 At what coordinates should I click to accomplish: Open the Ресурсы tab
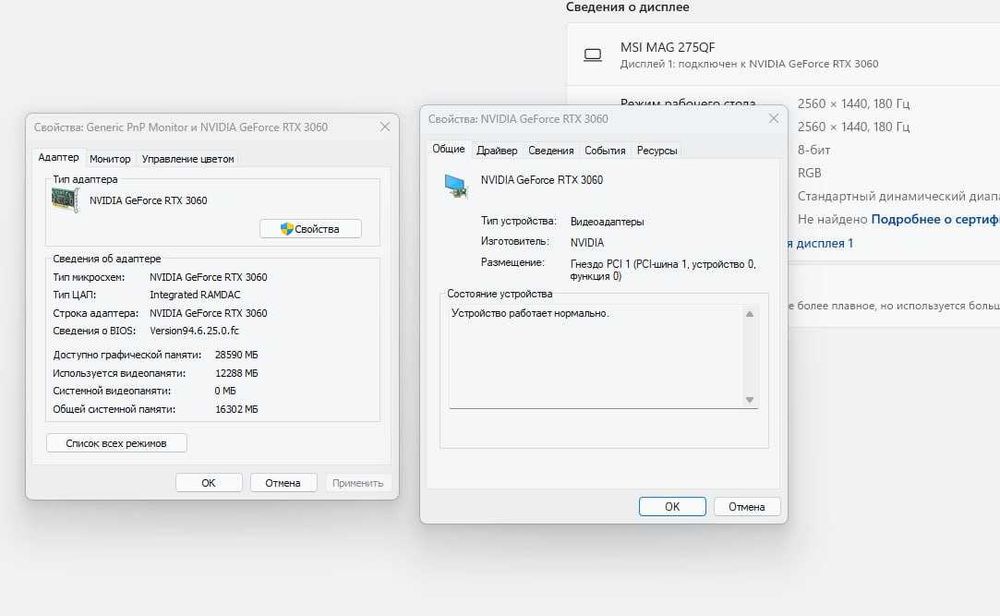657,150
